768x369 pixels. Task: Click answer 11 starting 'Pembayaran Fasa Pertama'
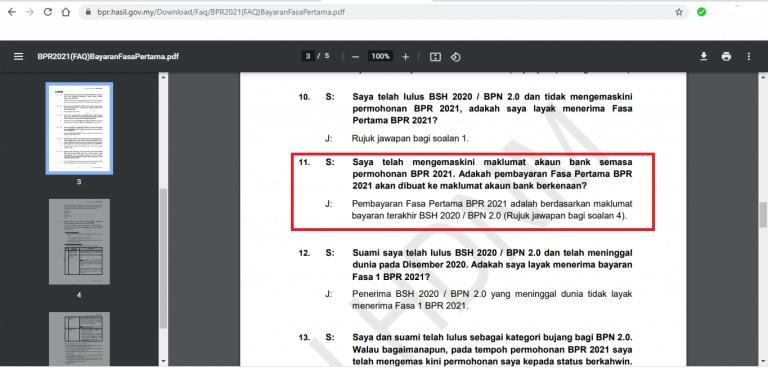coord(492,209)
